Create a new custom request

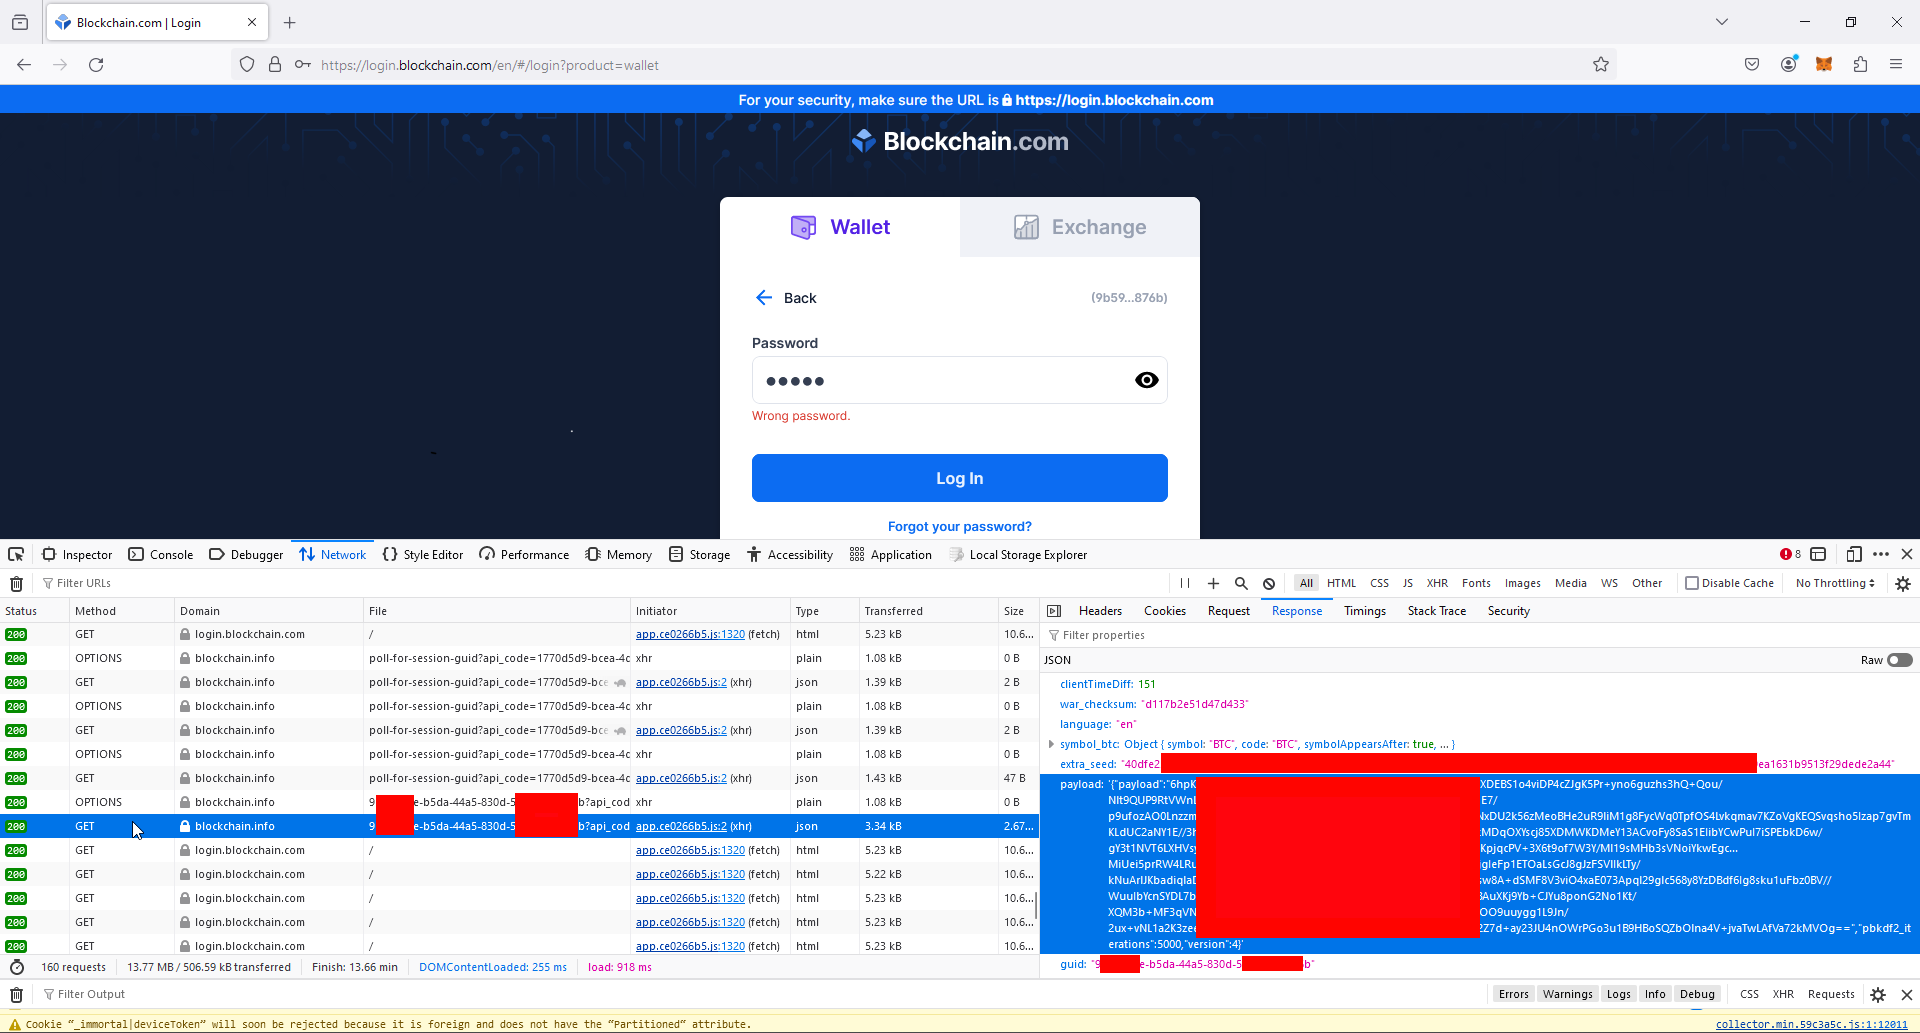[x=1212, y=583]
